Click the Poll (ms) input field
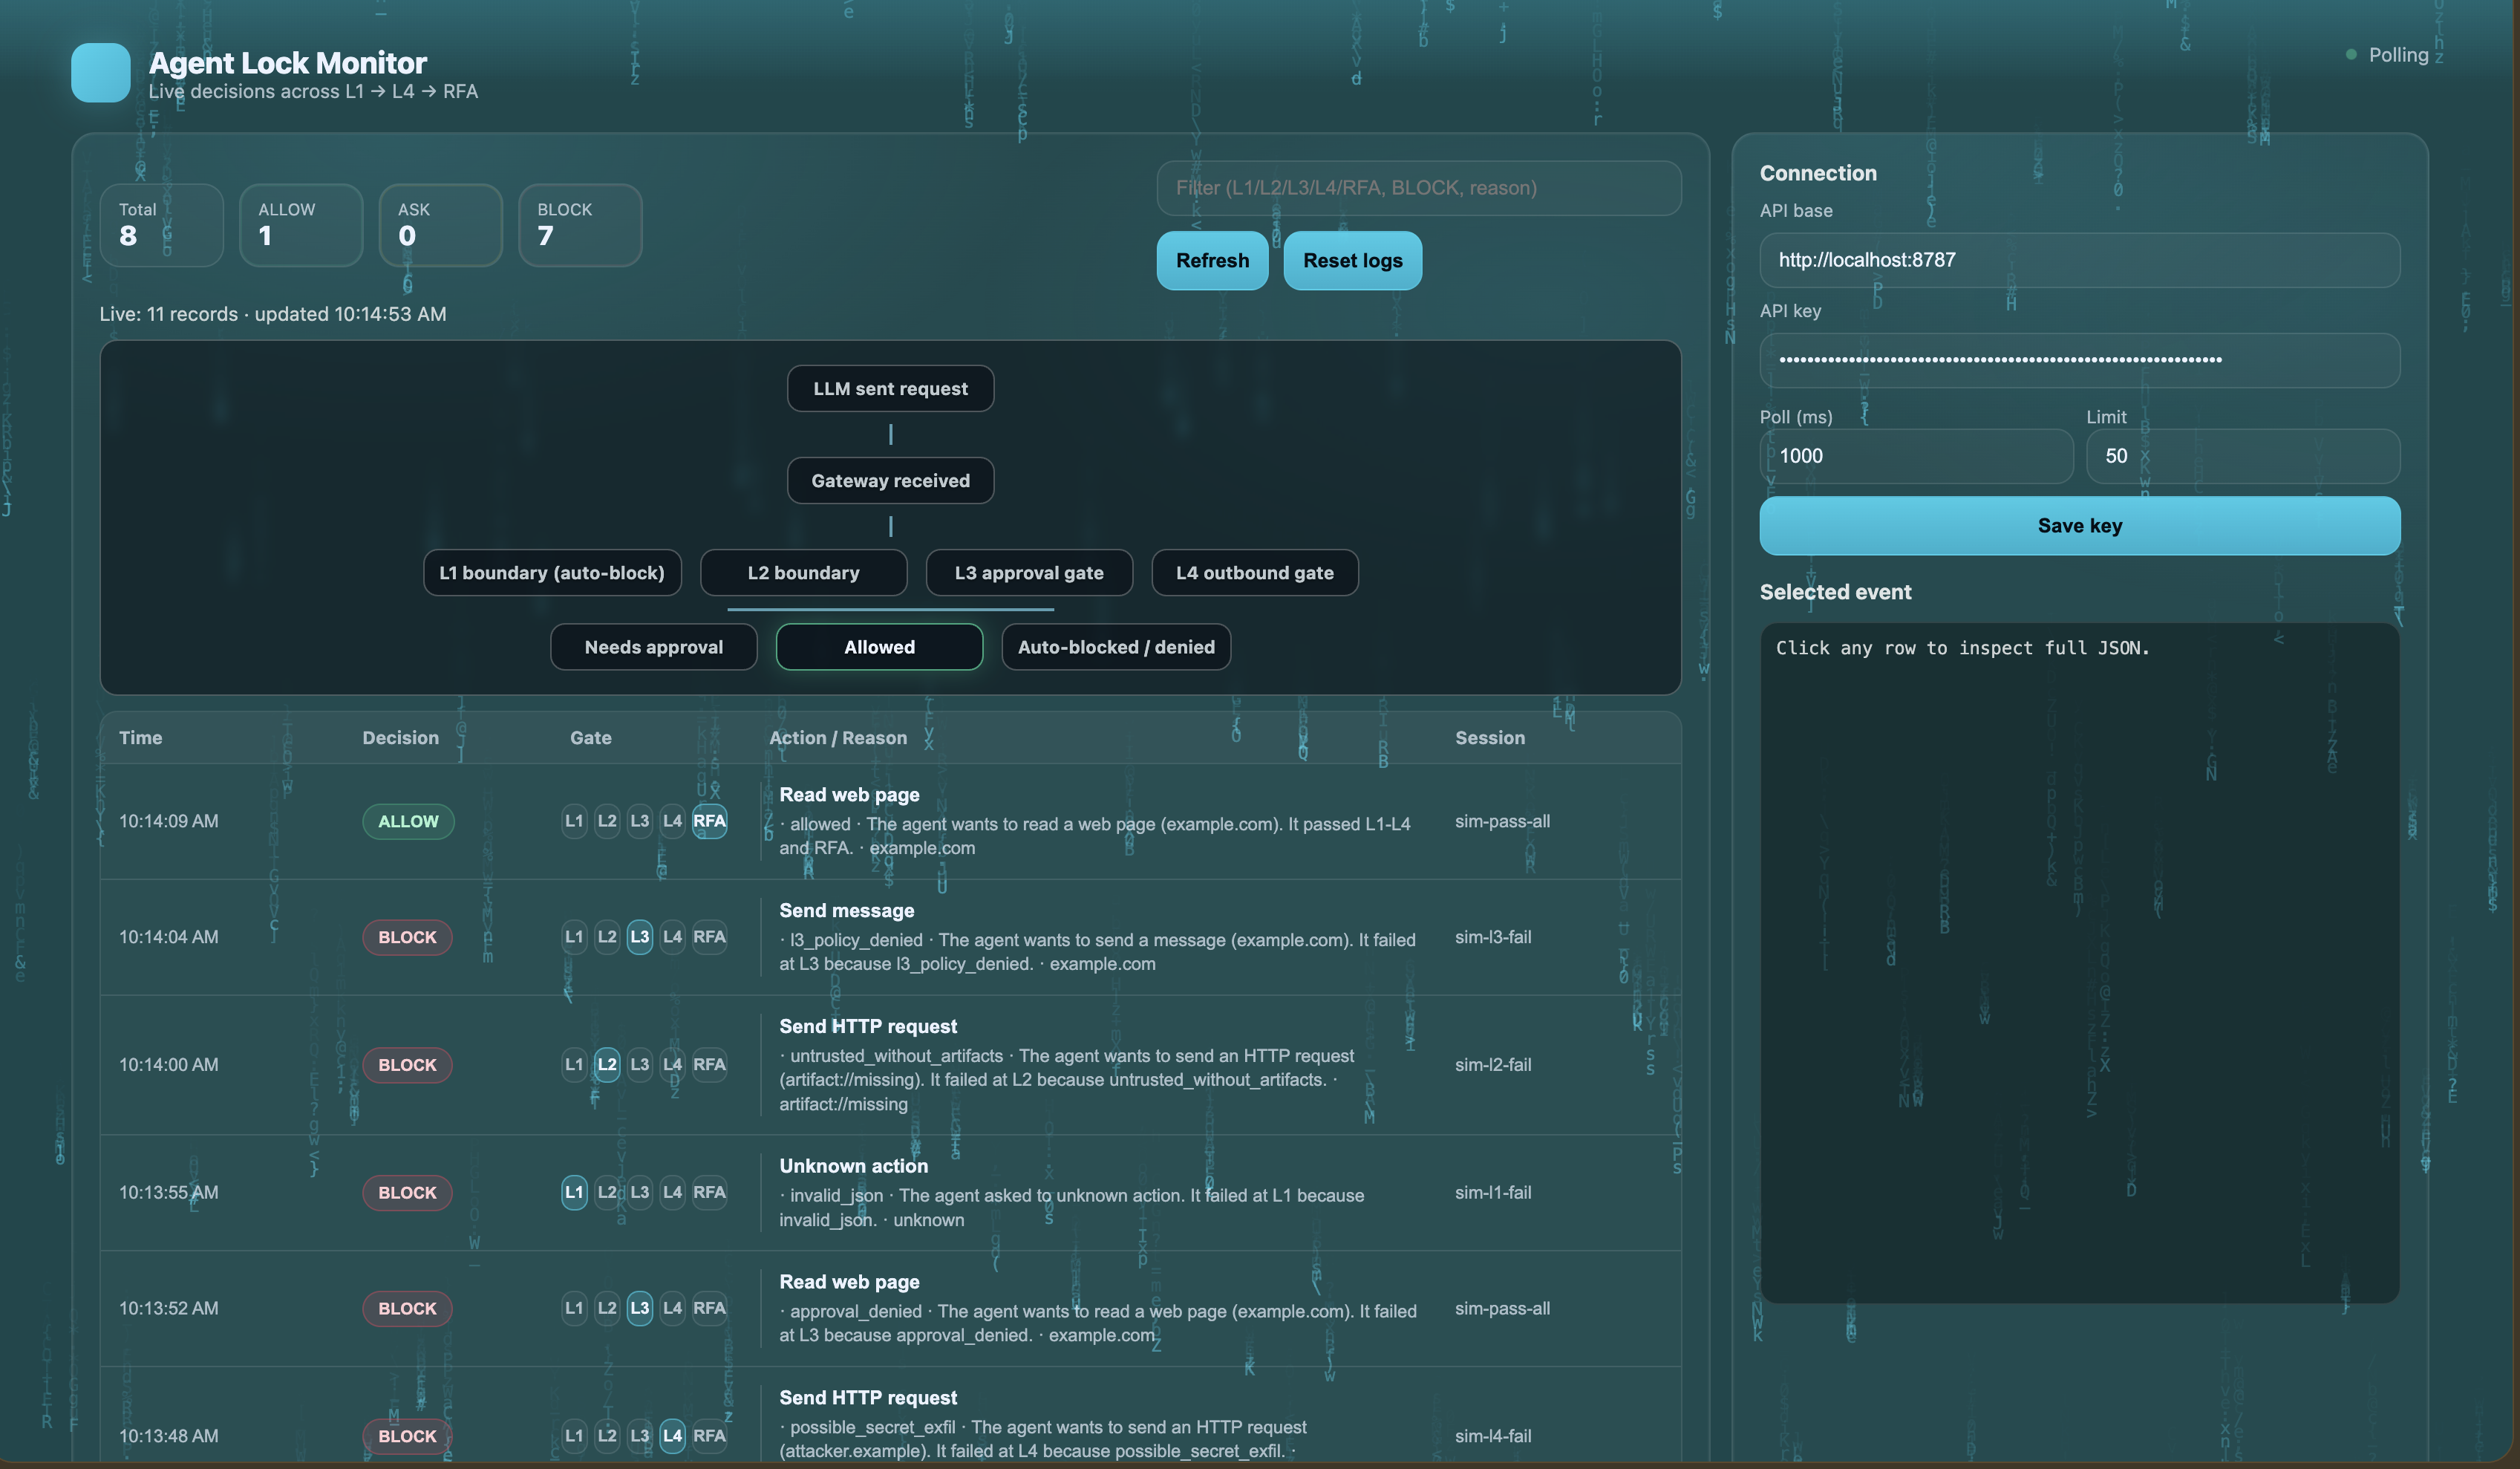This screenshot has width=2520, height=1469. 1915,456
